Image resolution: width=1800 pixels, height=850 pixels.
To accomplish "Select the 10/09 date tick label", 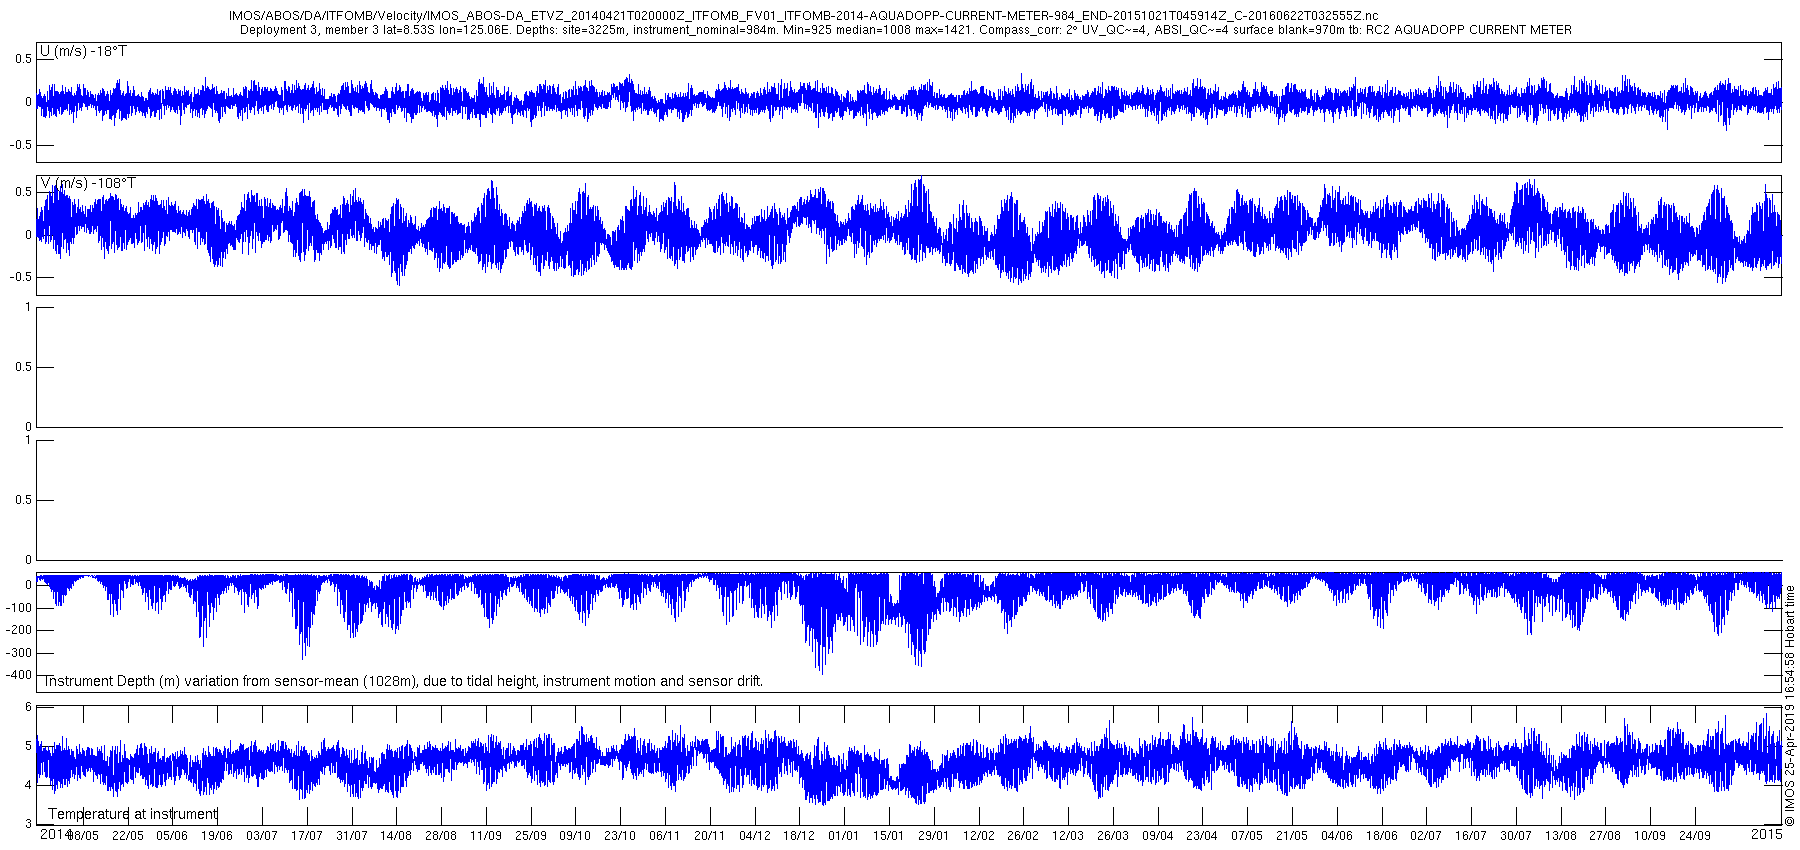I will pos(1650,836).
